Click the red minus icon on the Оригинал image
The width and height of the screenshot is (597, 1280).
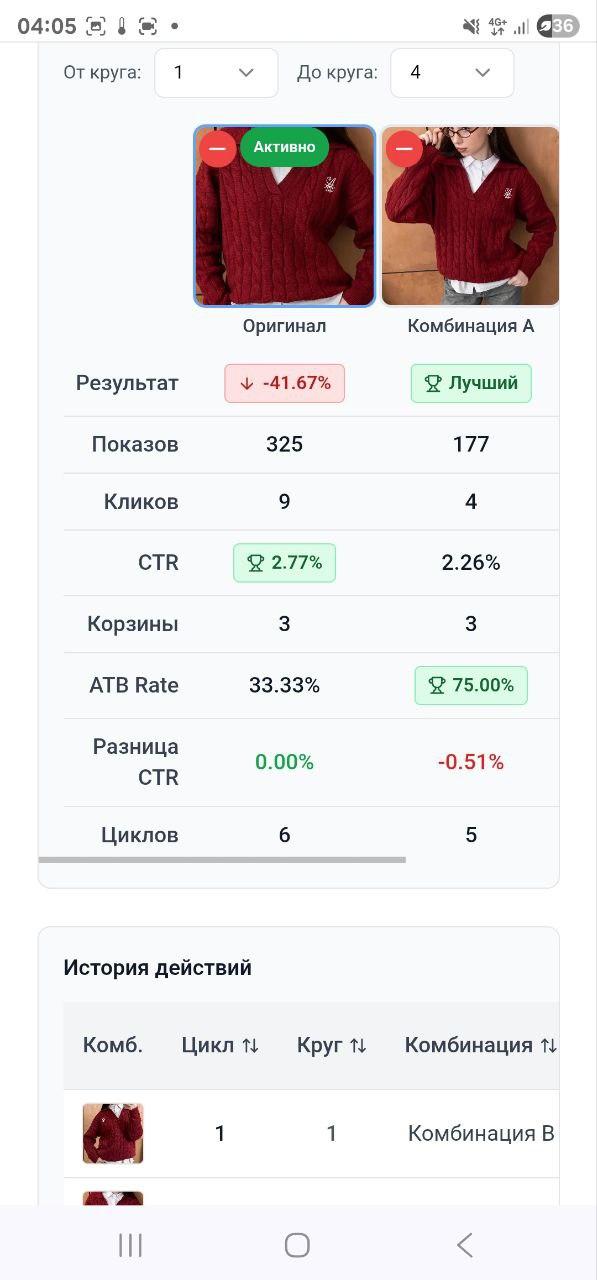point(216,148)
